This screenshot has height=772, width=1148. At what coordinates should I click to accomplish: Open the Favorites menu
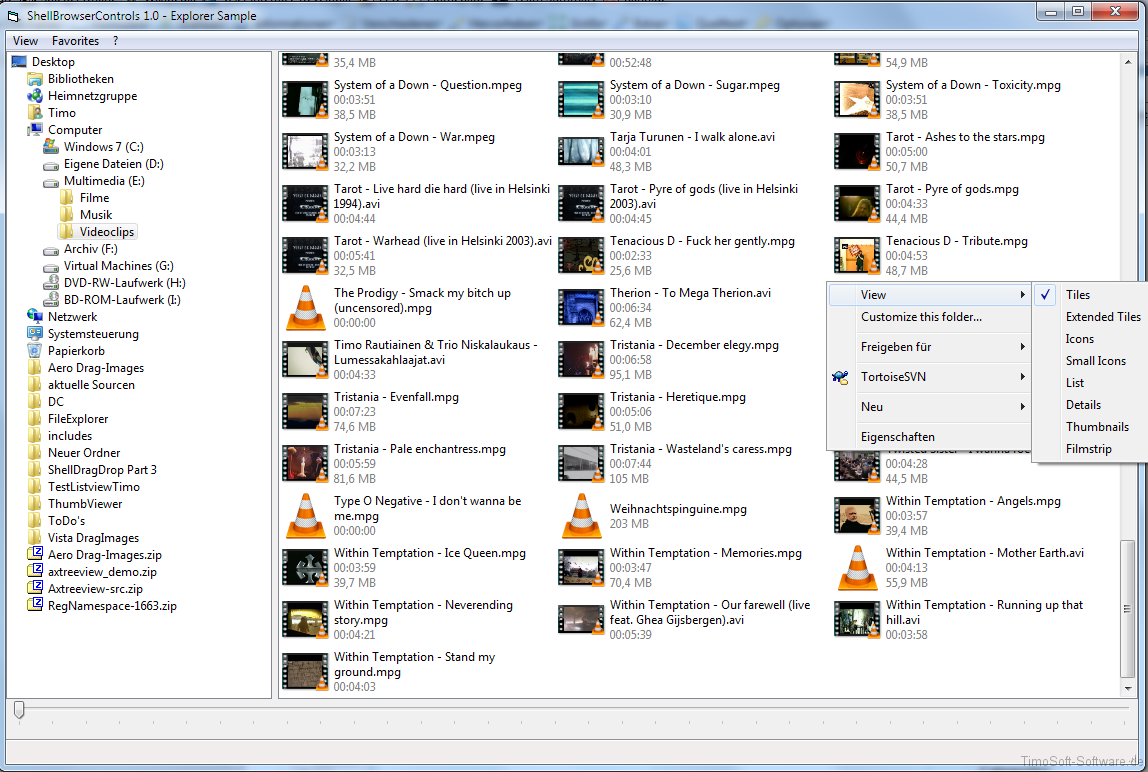click(75, 41)
